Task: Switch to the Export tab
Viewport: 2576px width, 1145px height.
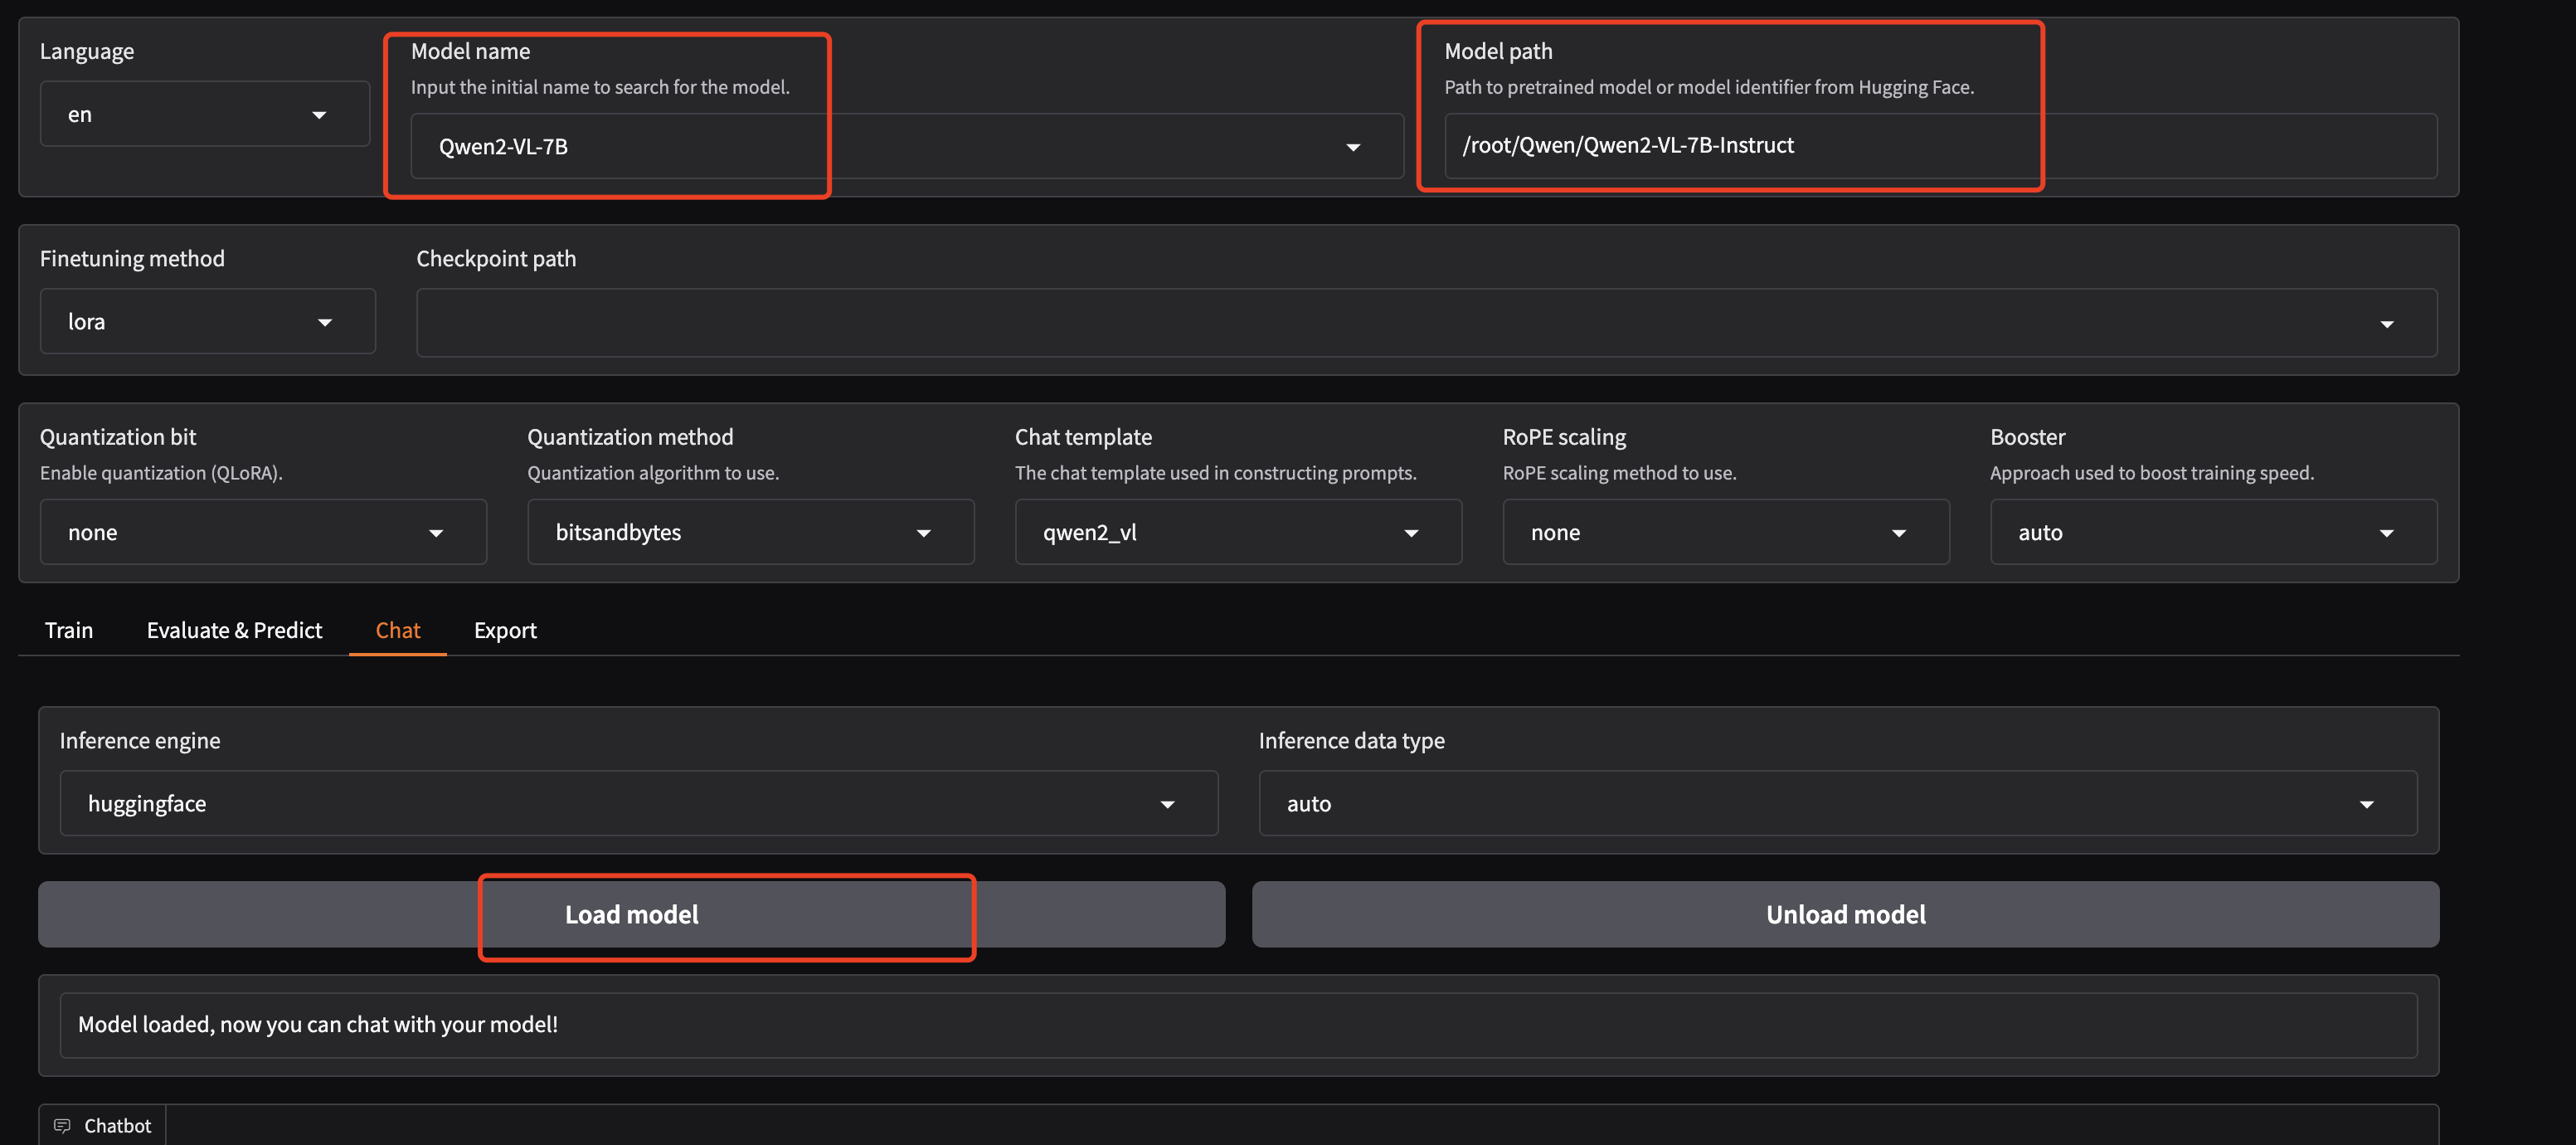Action: (505, 630)
